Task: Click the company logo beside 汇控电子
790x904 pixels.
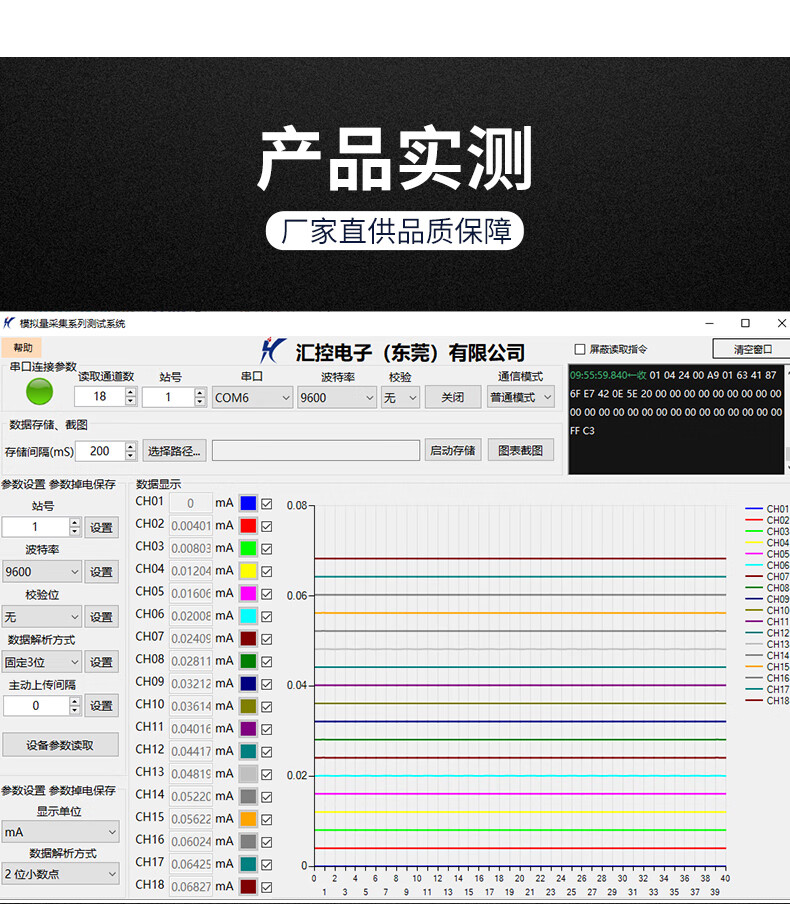Action: point(273,351)
